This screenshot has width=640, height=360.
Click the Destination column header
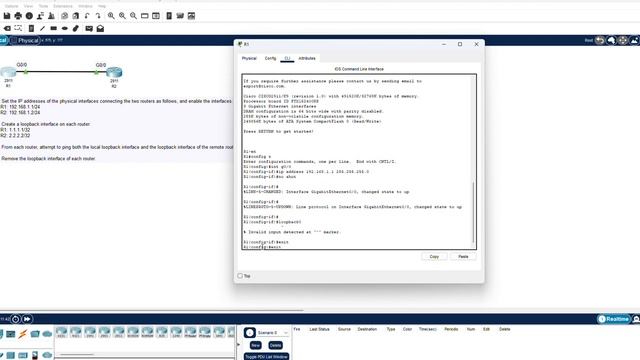tap(367, 329)
